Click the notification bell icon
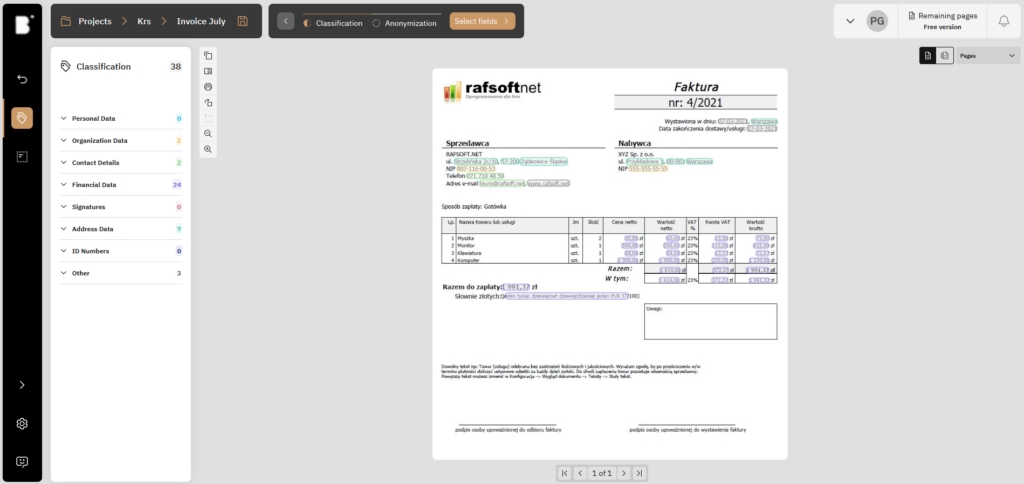This screenshot has width=1024, height=484. click(1004, 21)
